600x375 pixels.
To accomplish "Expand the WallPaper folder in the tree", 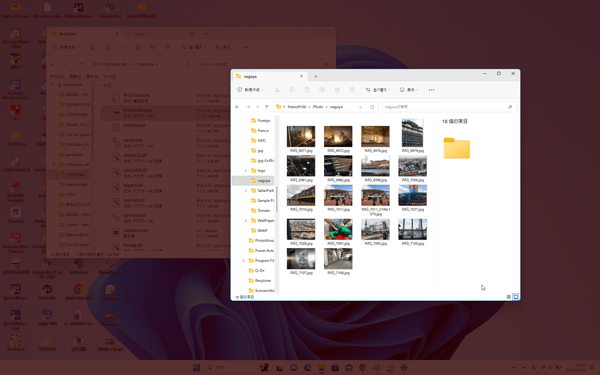I will (246, 220).
